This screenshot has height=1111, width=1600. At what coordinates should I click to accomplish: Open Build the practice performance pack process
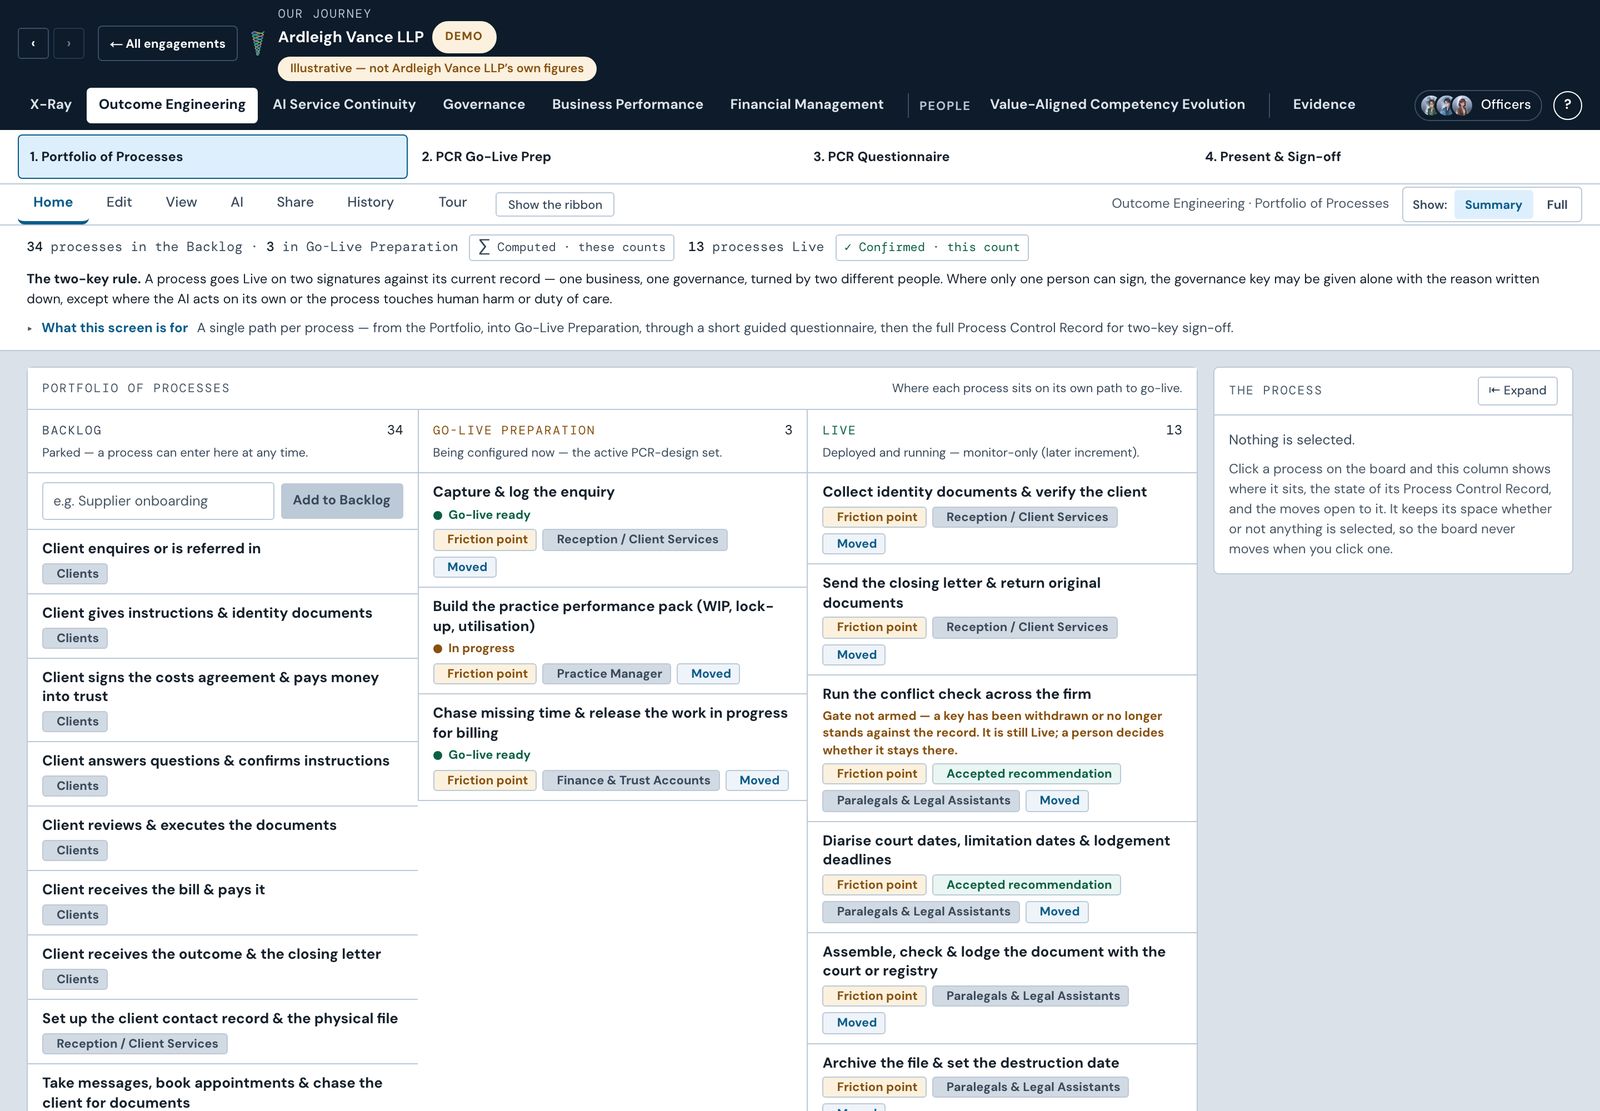pos(612,640)
